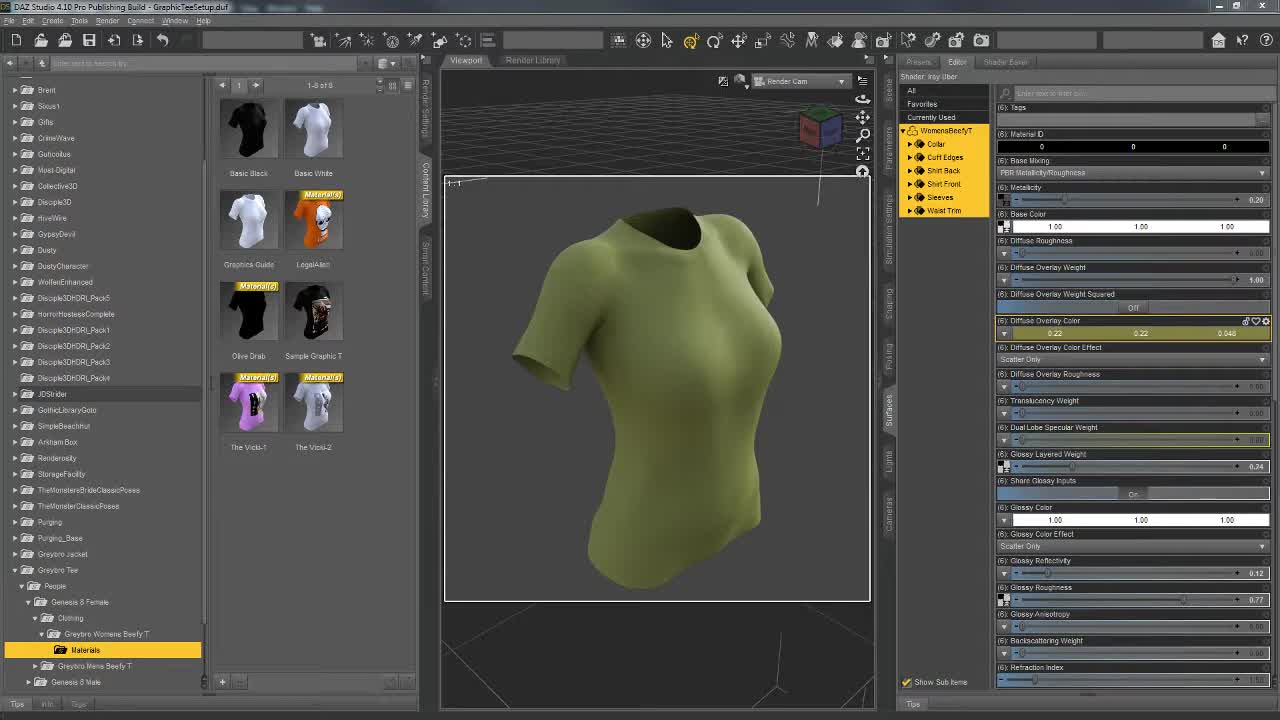
Task: Click viewport Orbit camera control
Action: click(862, 98)
